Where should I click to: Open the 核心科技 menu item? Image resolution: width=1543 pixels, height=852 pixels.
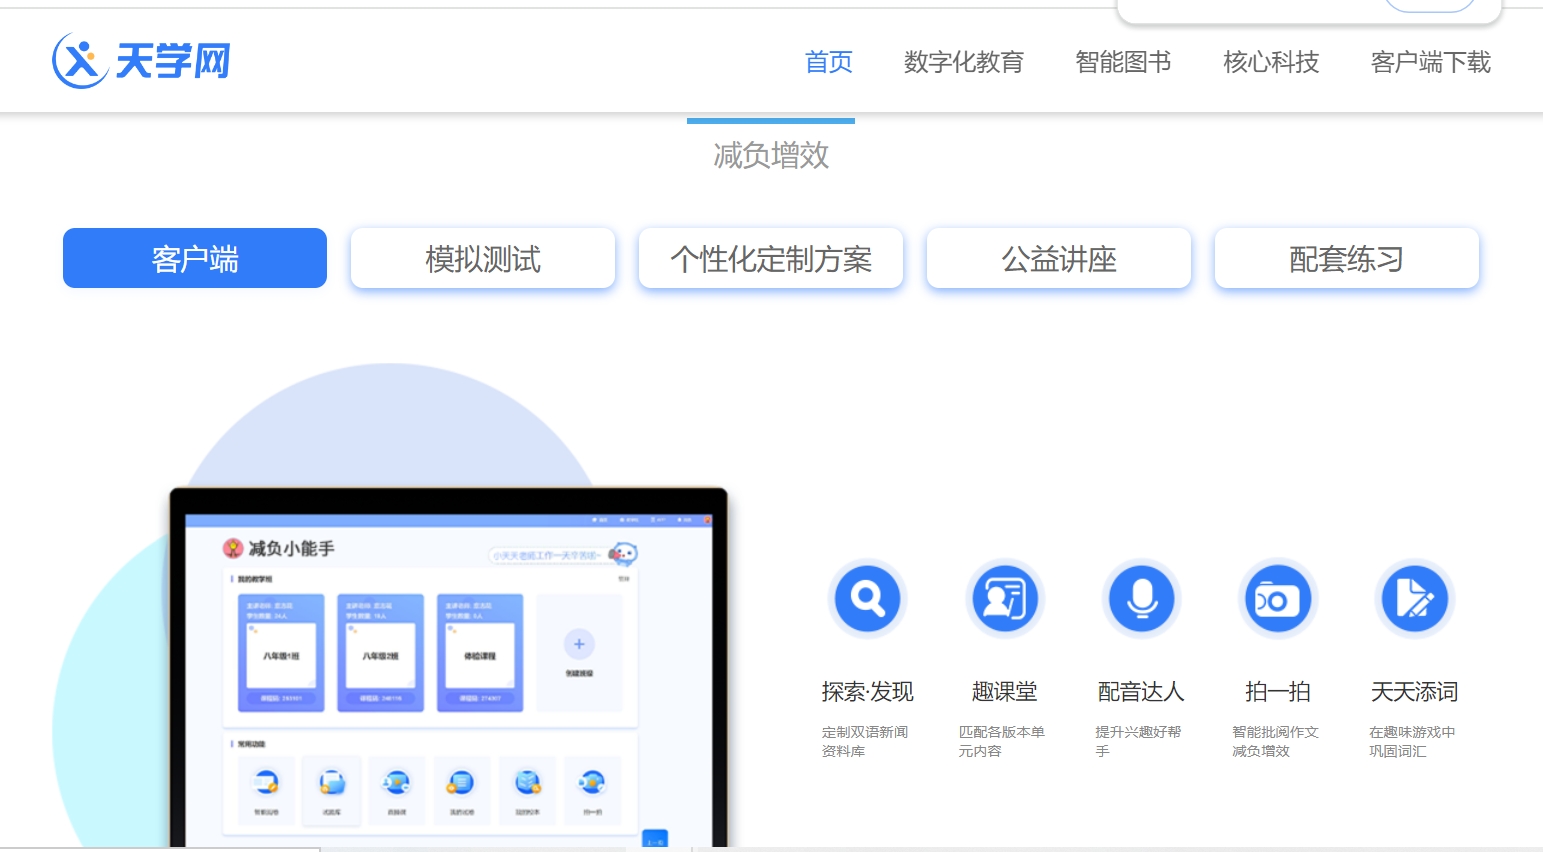pos(1269,62)
